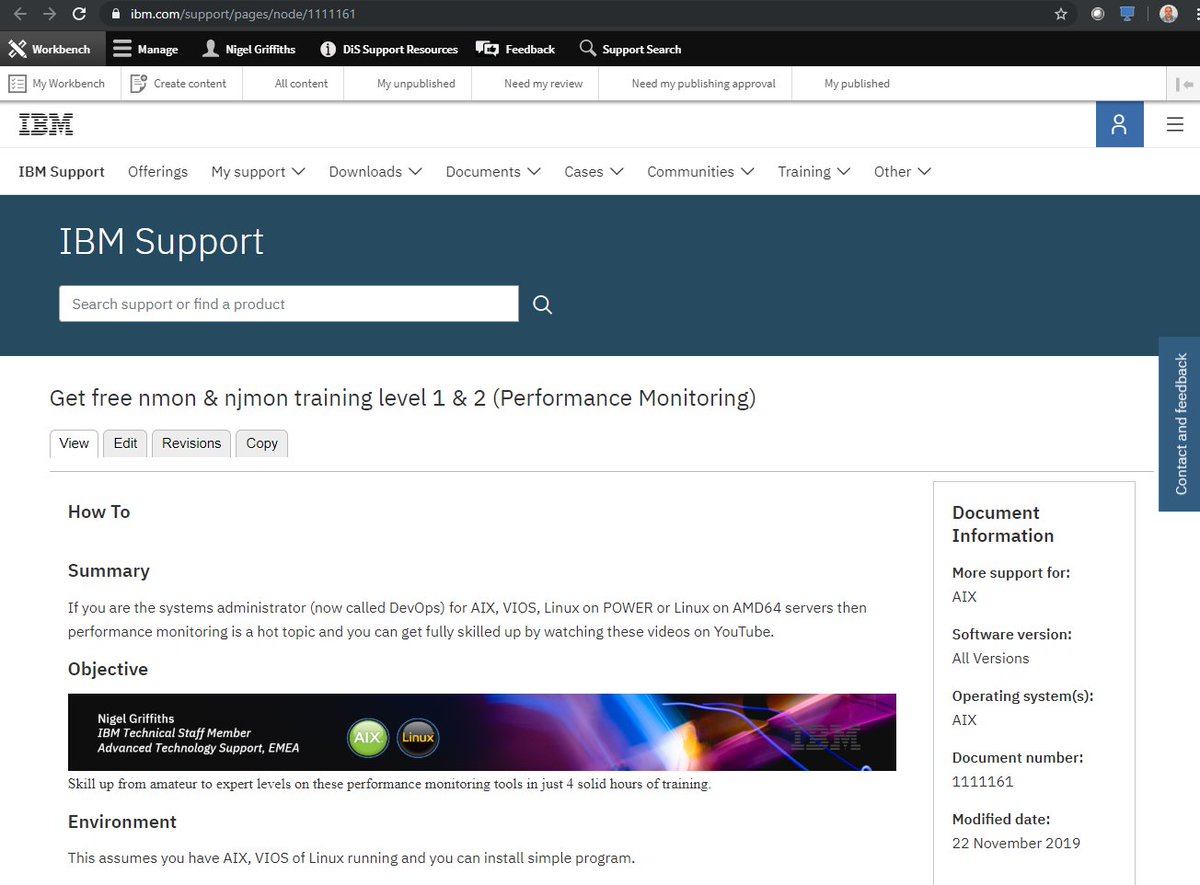Open Support Search in admin bar
This screenshot has height=885, width=1200.
click(x=631, y=49)
